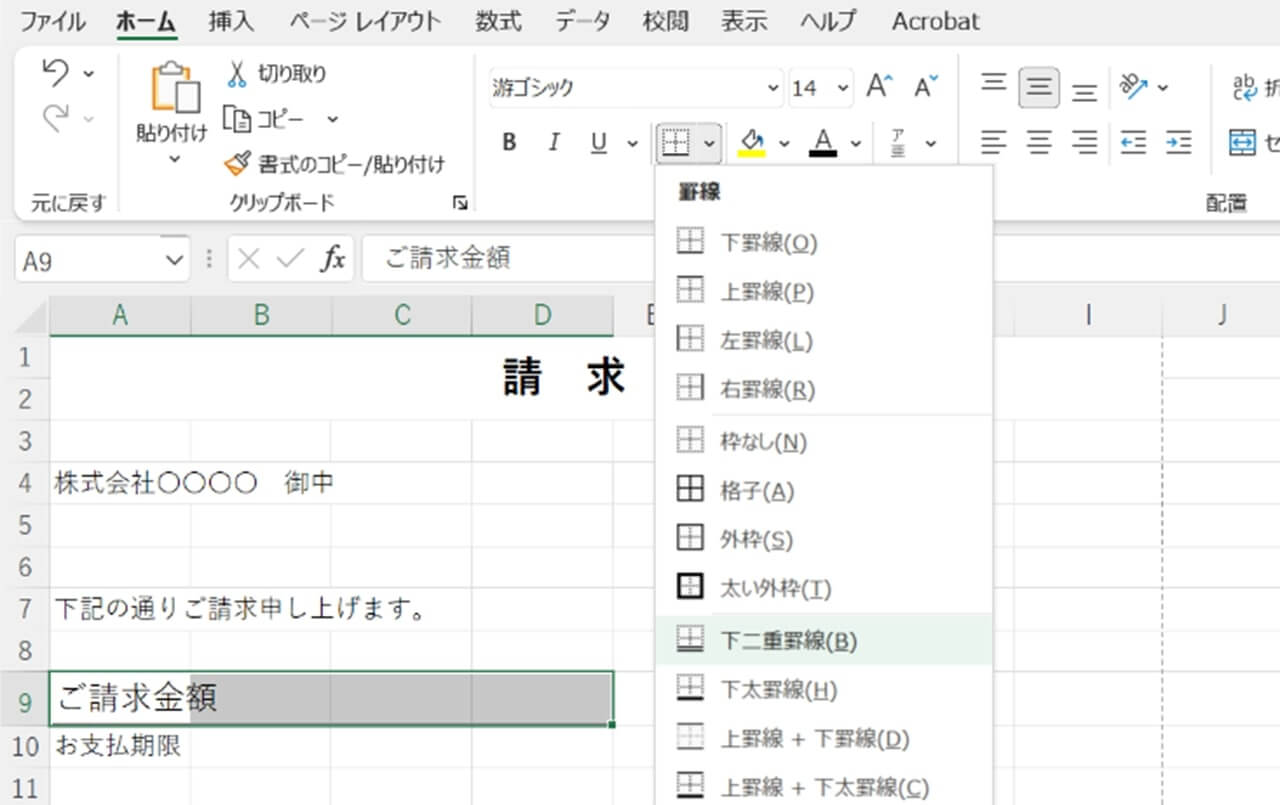Choose 上罫線 + 下罫線(D) option
The image size is (1280, 805).
click(x=824, y=738)
